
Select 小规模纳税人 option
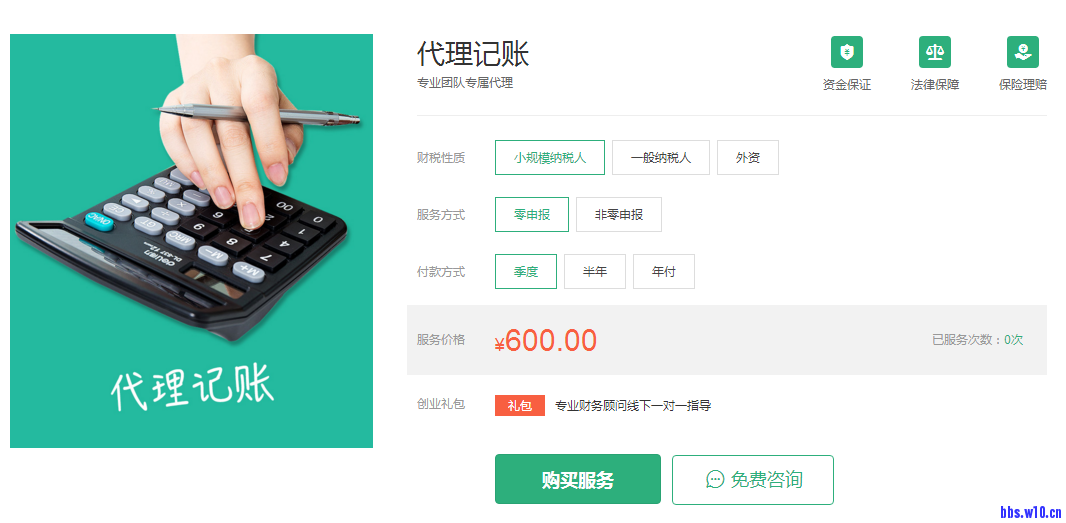tap(550, 158)
